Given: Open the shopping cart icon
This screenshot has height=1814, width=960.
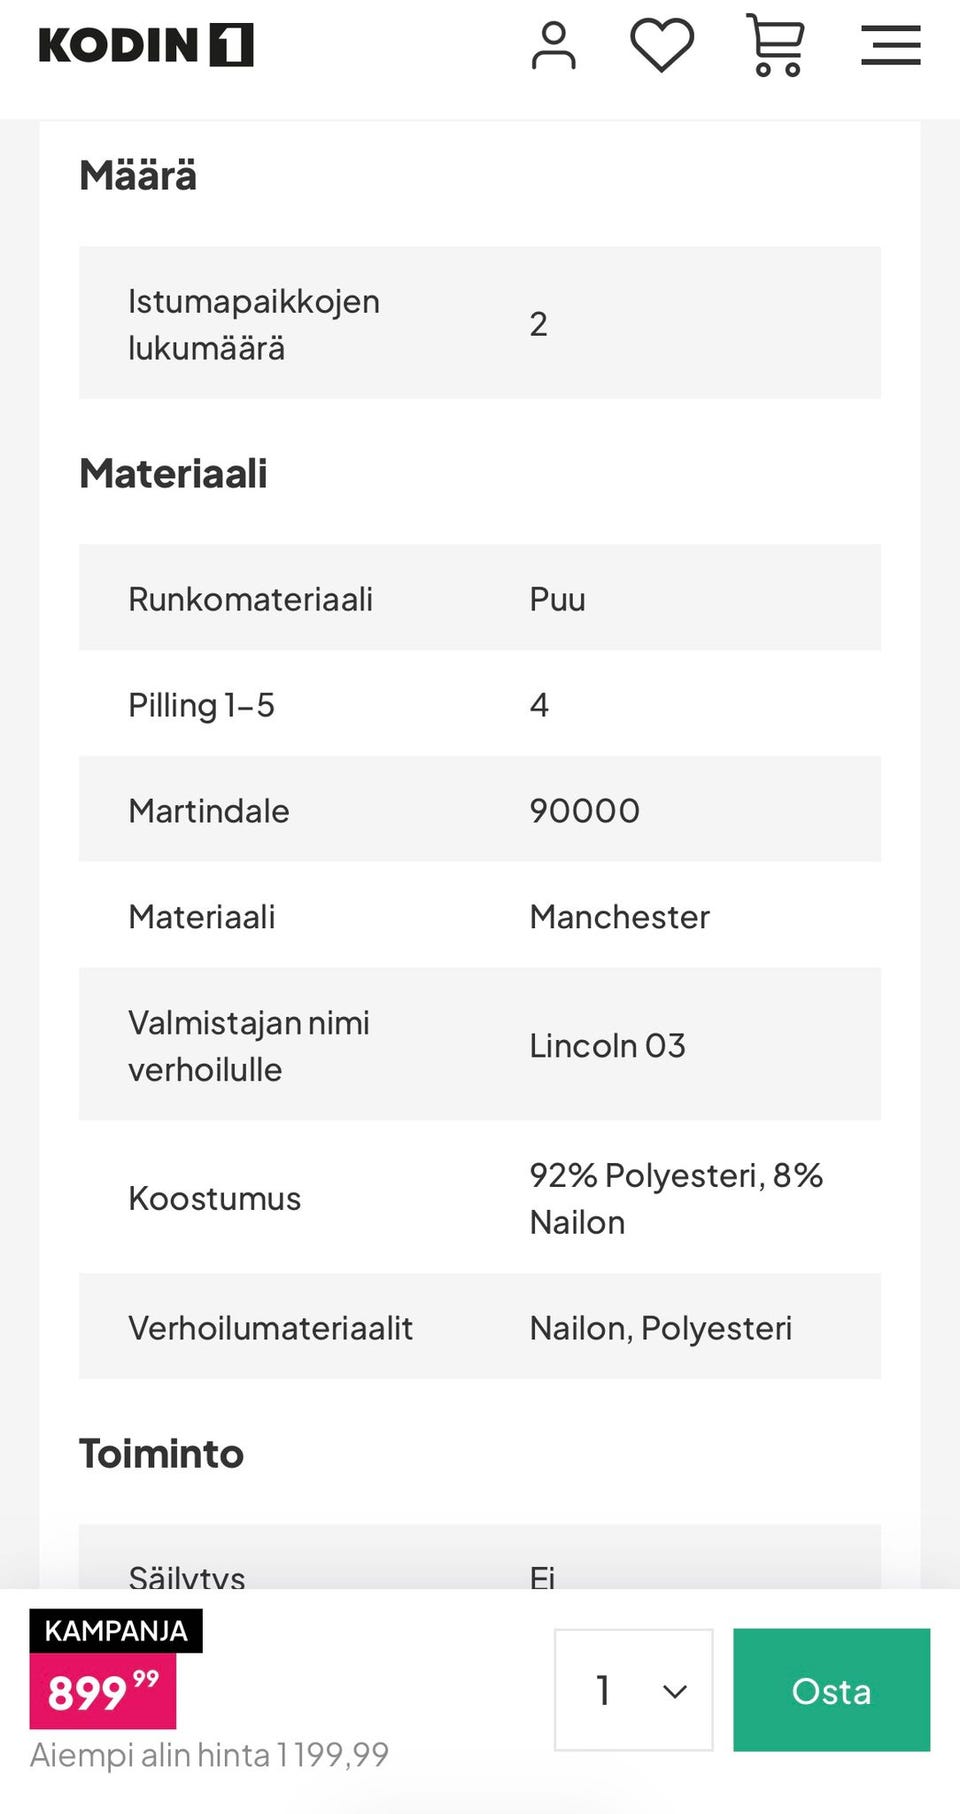Looking at the screenshot, I should (x=776, y=46).
